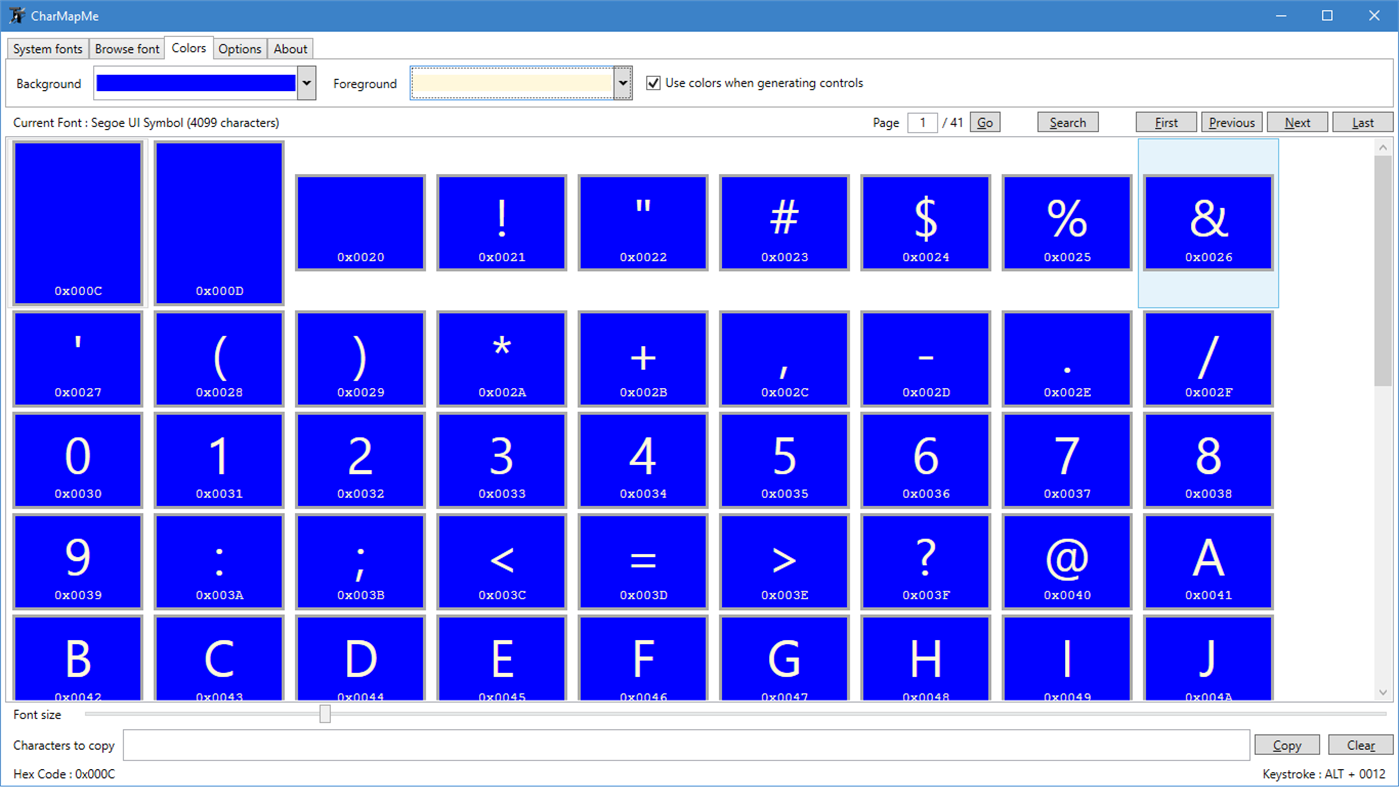Viewport: 1399px width, 787px height.
Task: Open the Options tab
Action: pyautogui.click(x=239, y=48)
